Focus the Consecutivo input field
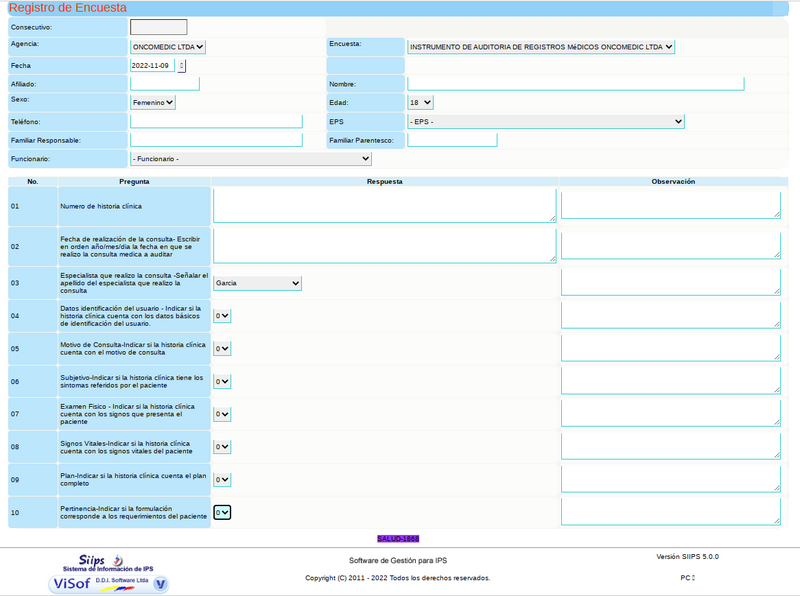This screenshot has height=596, width=800. pos(158,27)
